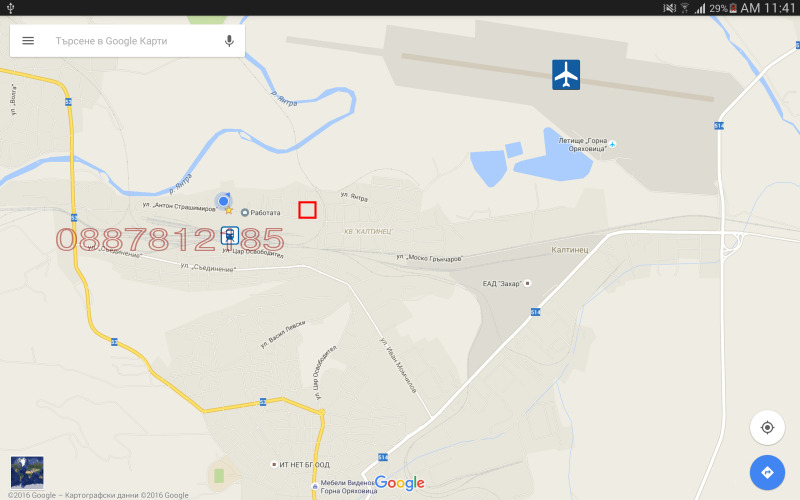Open directions with the blue arrow button
The image size is (800, 500).
[767, 472]
